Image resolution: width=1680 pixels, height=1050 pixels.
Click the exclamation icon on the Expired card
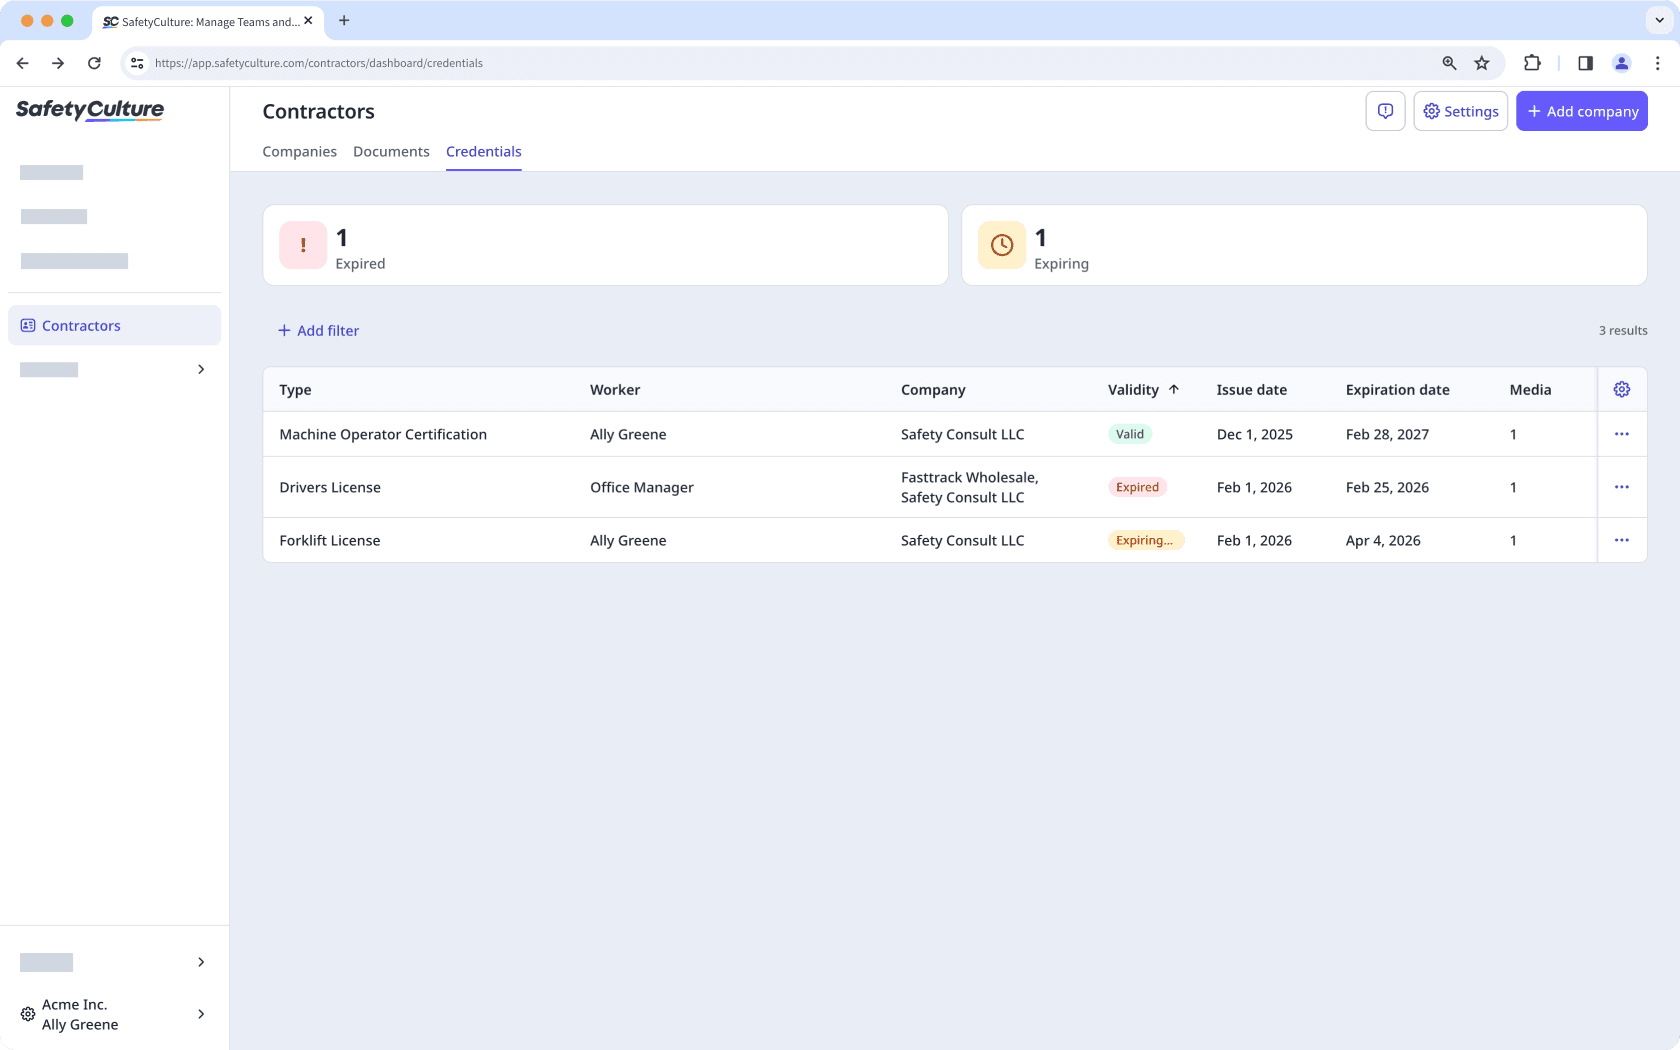[302, 245]
